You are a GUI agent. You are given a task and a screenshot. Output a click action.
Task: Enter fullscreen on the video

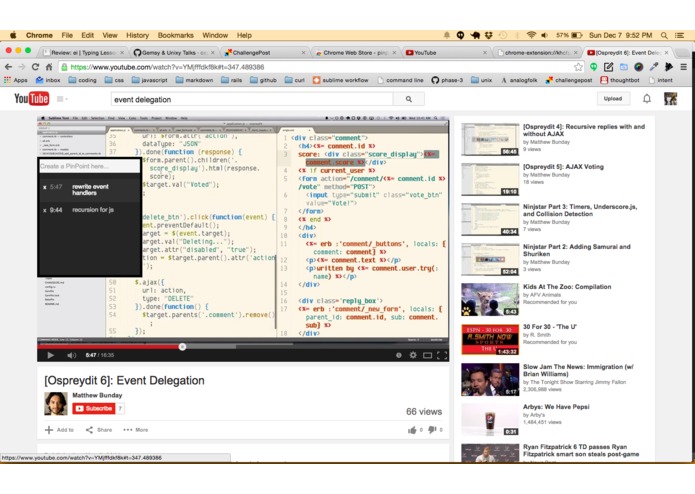pyautogui.click(x=442, y=355)
